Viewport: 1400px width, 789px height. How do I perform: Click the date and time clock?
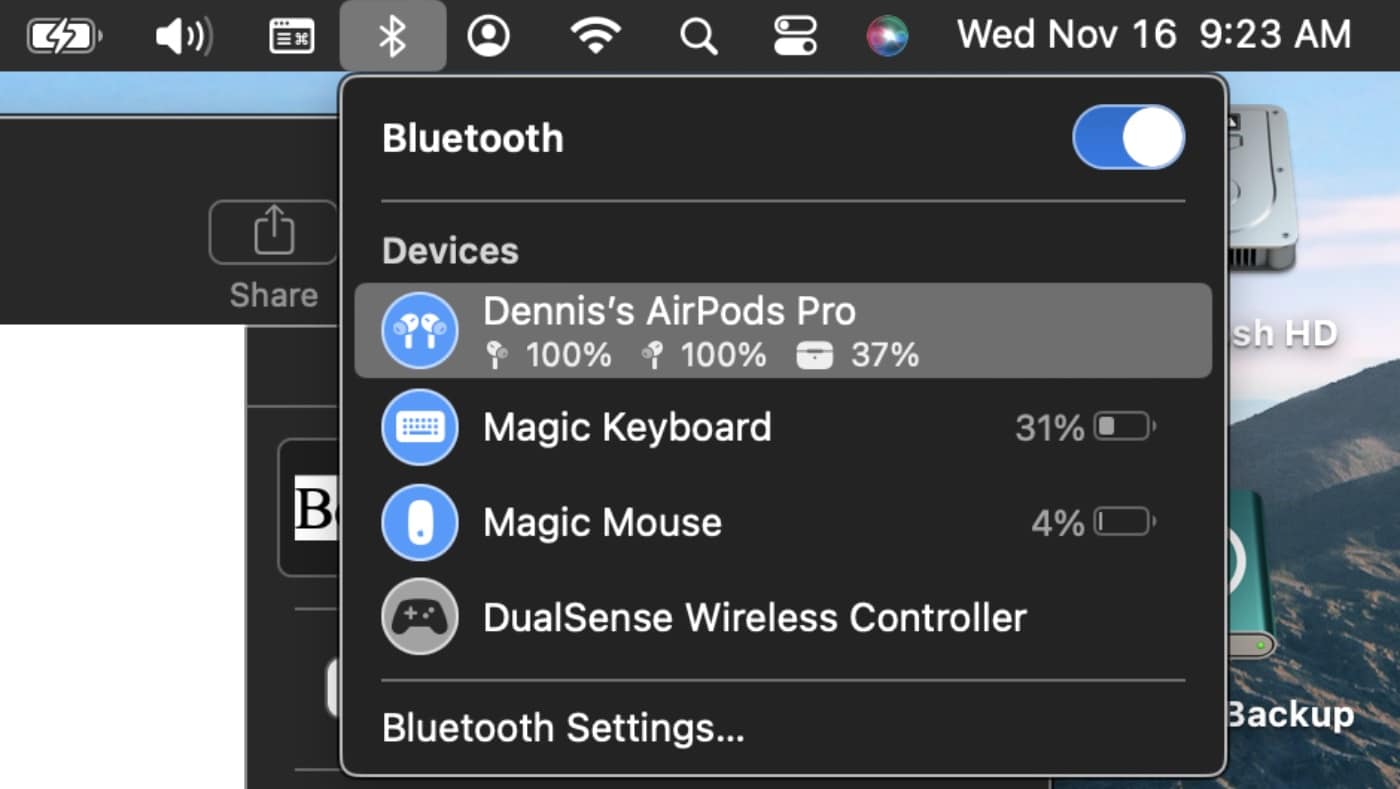click(1154, 35)
